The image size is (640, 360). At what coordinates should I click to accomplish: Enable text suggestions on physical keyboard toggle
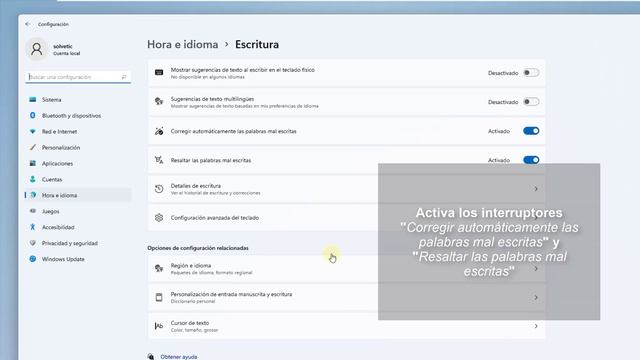pos(531,73)
